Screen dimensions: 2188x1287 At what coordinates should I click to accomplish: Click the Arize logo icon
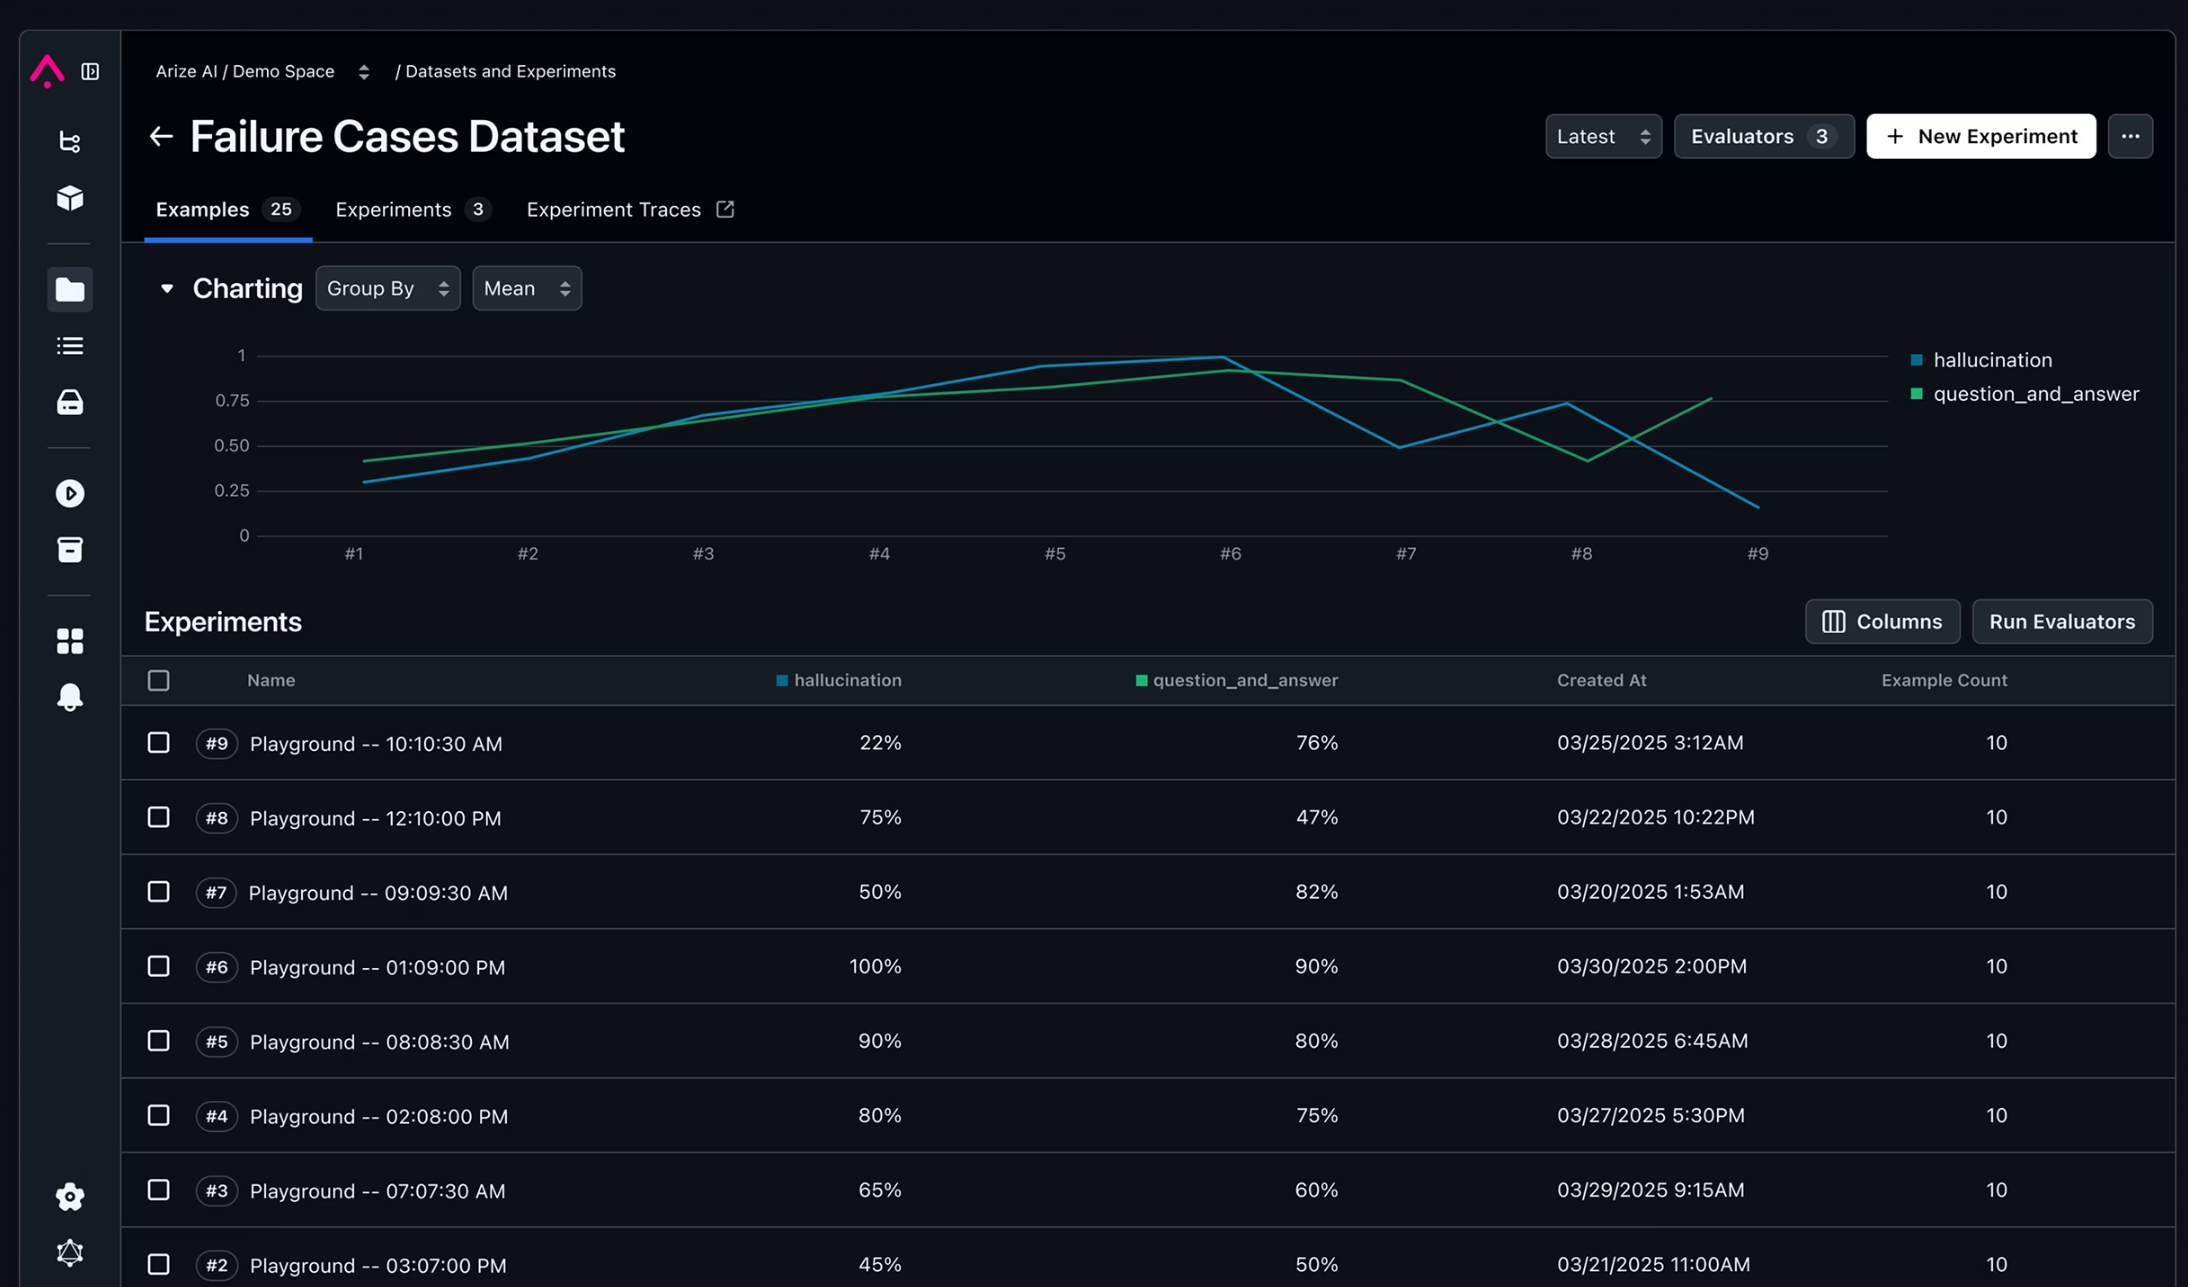(x=47, y=71)
